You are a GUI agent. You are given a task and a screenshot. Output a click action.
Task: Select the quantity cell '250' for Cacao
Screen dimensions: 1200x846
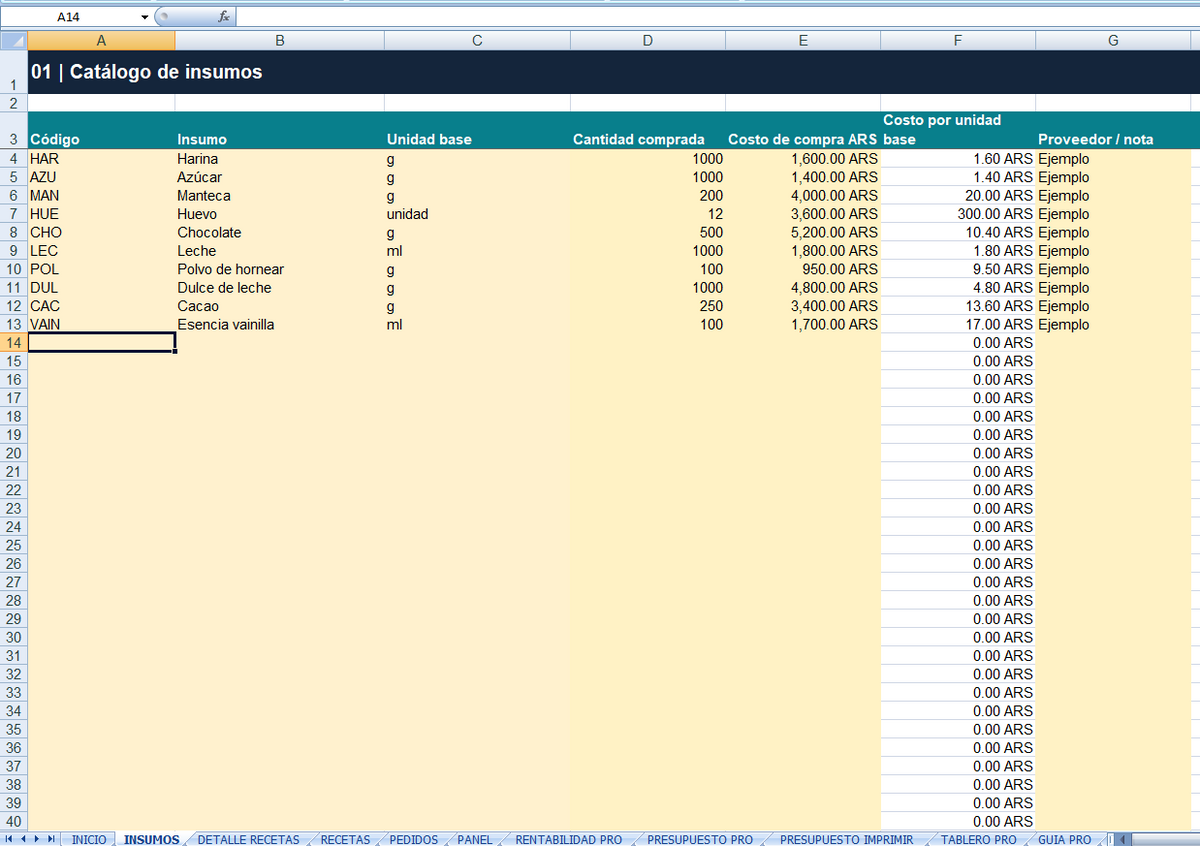tap(648, 306)
